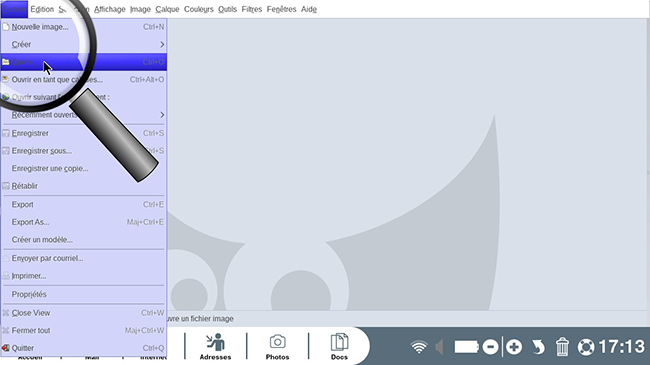Open the Filtres menu
This screenshot has width=650, height=365.
click(x=252, y=9)
